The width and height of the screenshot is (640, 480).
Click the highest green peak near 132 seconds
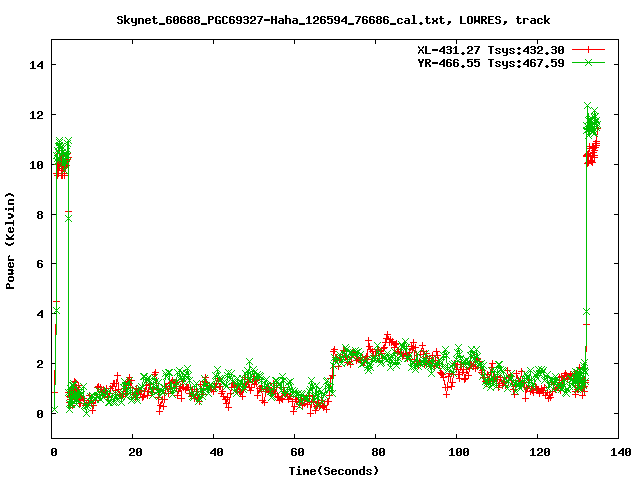point(587,106)
